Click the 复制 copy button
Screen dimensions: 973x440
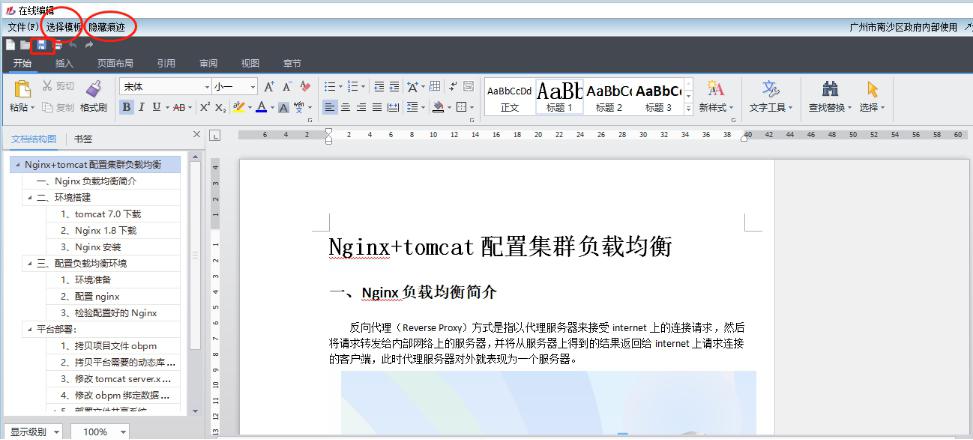pos(58,107)
